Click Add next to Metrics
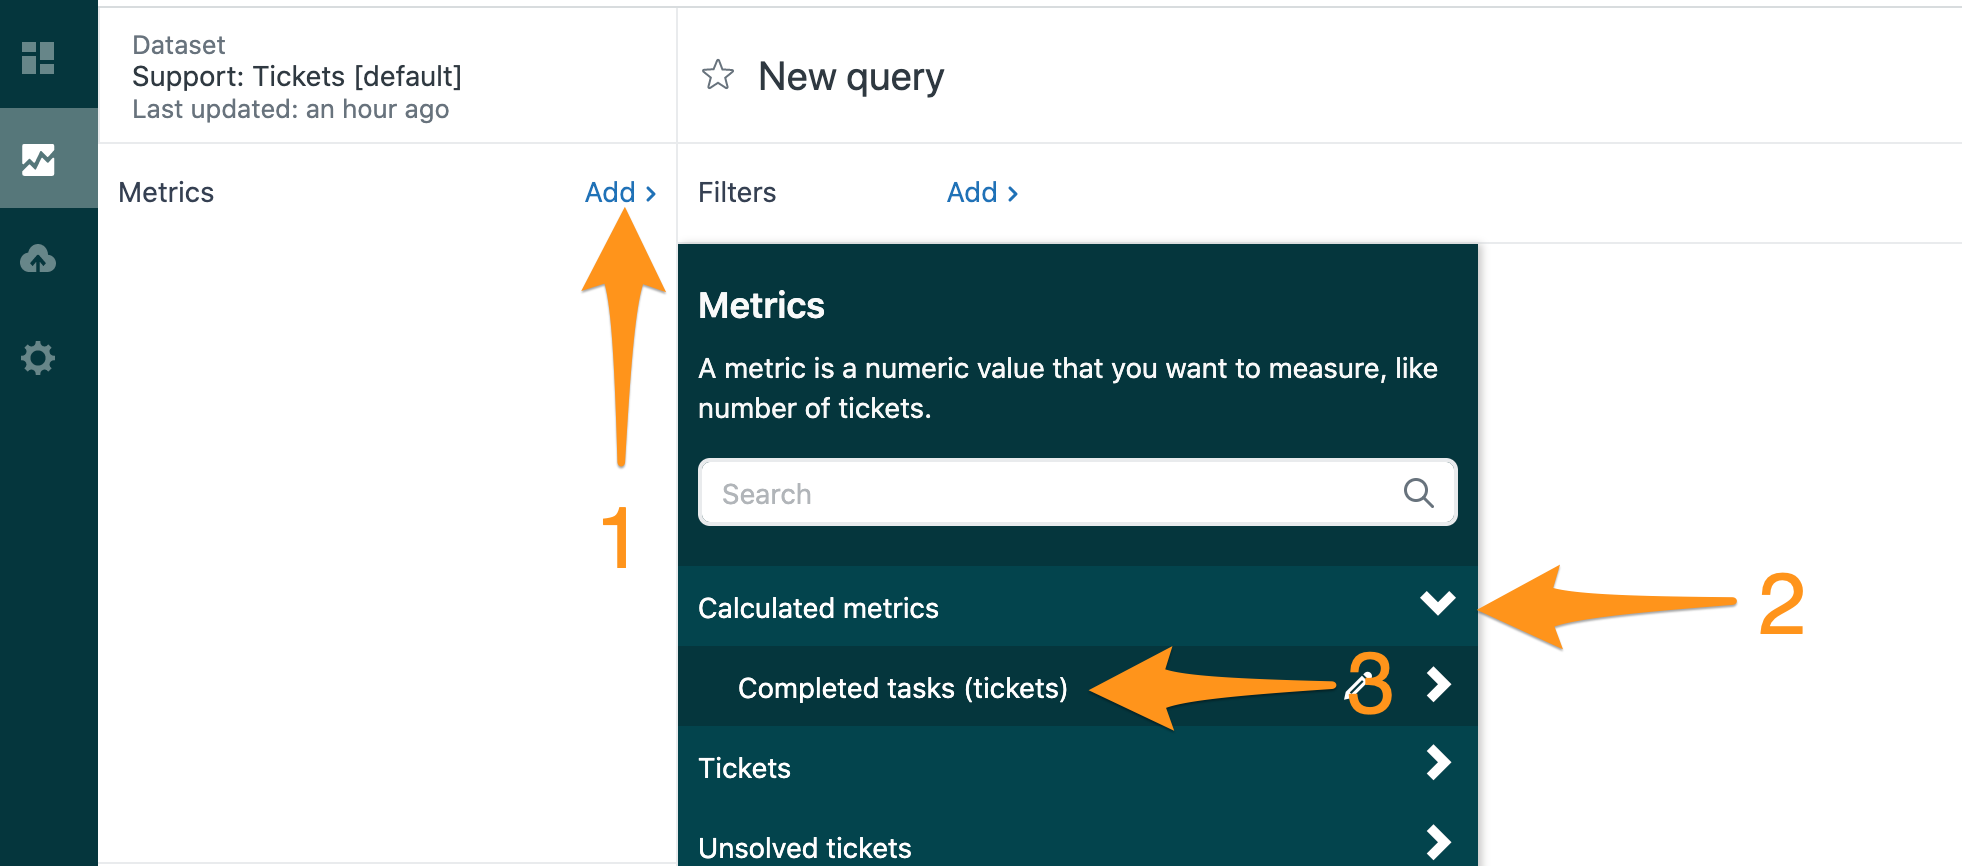Viewport: 1962px width, 866px height. point(610,192)
